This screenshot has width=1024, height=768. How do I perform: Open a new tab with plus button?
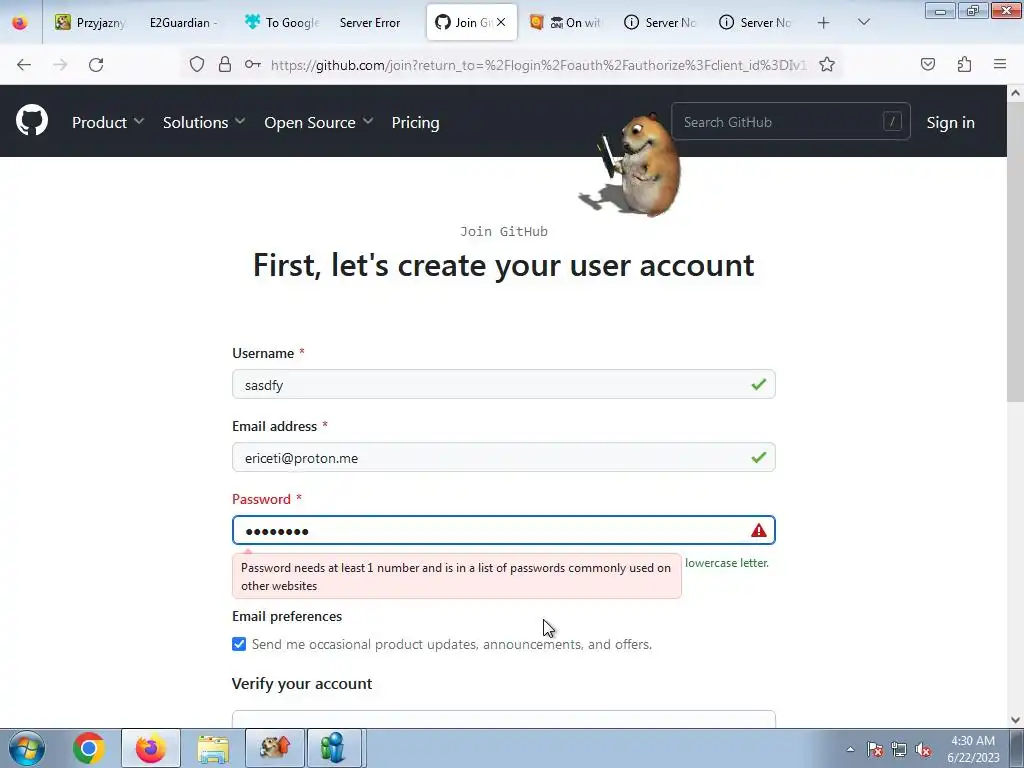pyautogui.click(x=824, y=22)
